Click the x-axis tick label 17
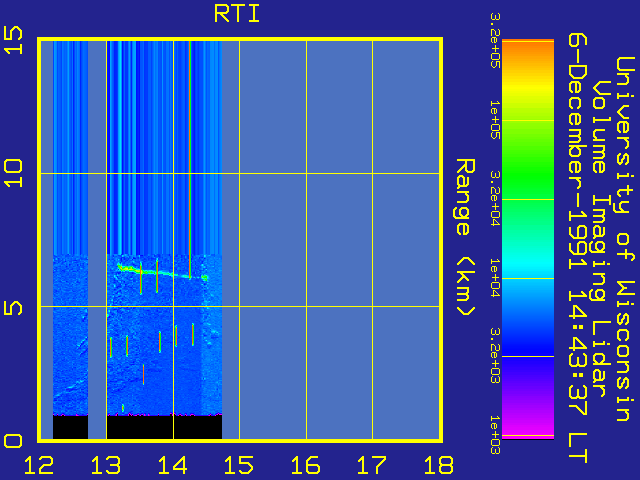Viewport: 640px width, 480px height. pos(372,465)
